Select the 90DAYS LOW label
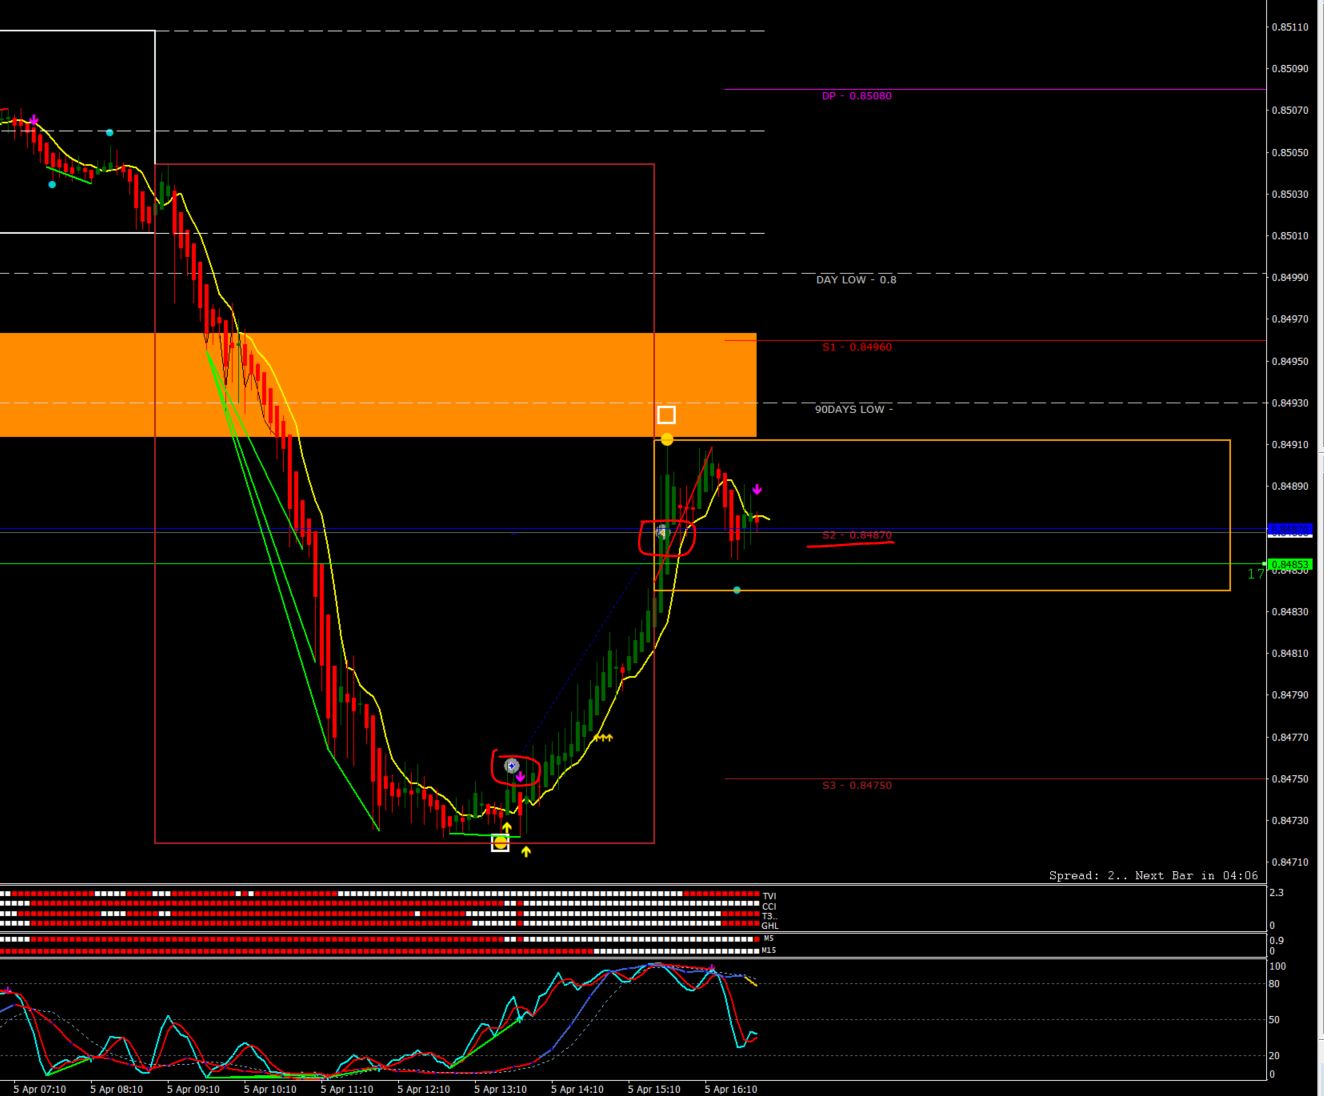The width and height of the screenshot is (1324, 1096). (854, 409)
